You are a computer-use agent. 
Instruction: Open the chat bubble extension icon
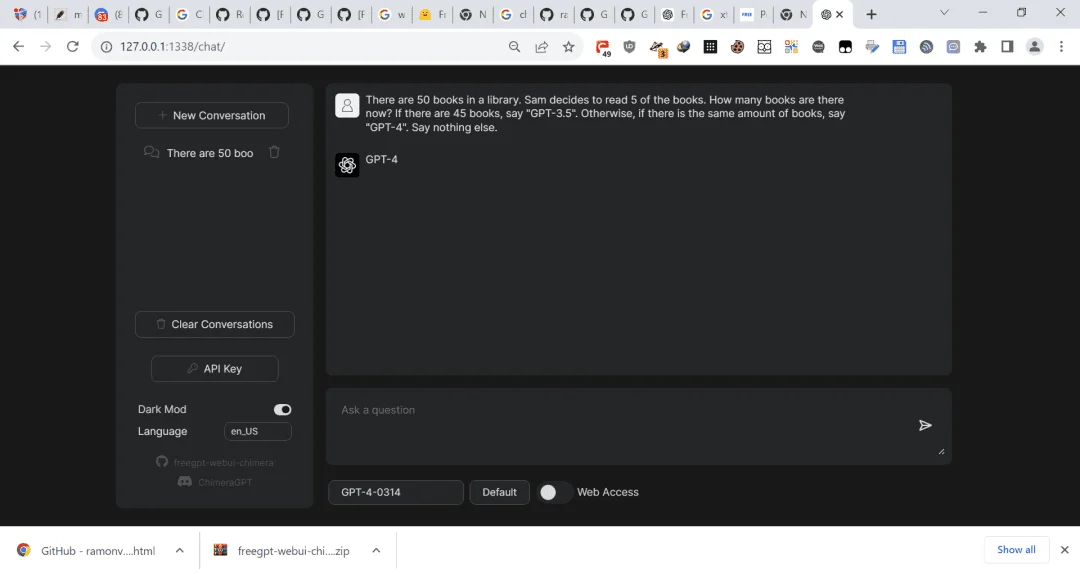pos(953,47)
